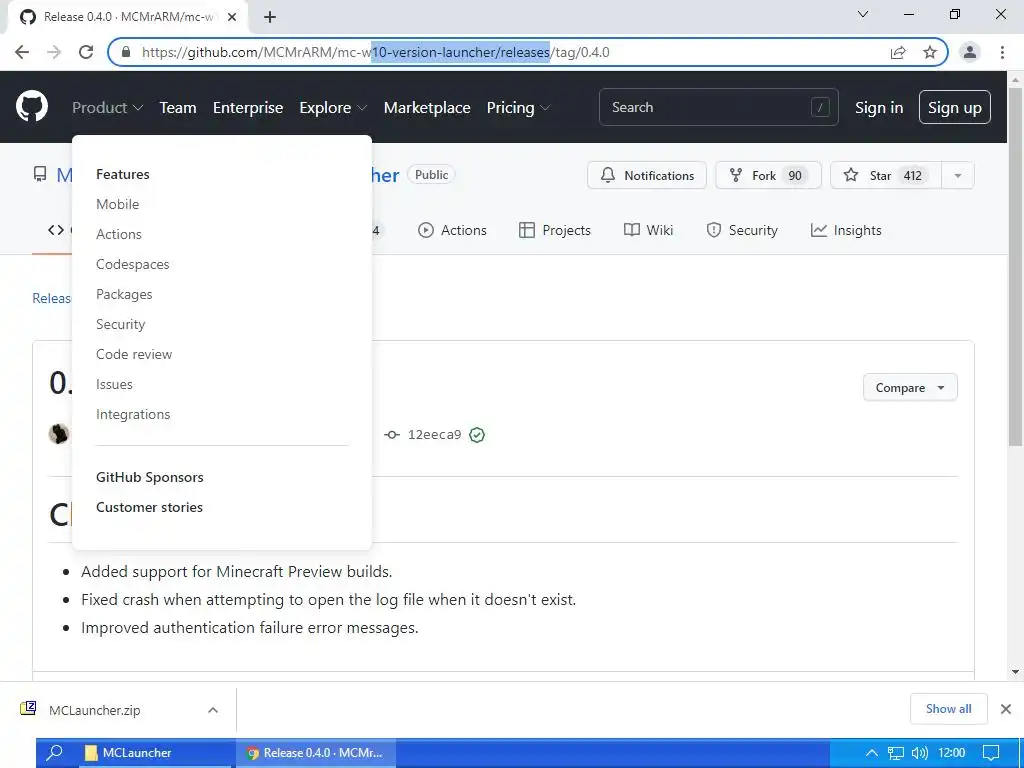Star the repository
Image resolution: width=1024 pixels, height=768 pixels.
click(x=886, y=175)
